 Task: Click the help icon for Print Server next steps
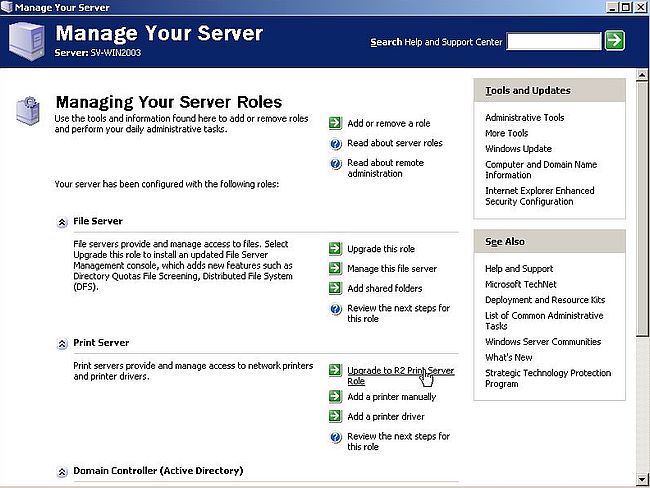pyautogui.click(x=335, y=437)
